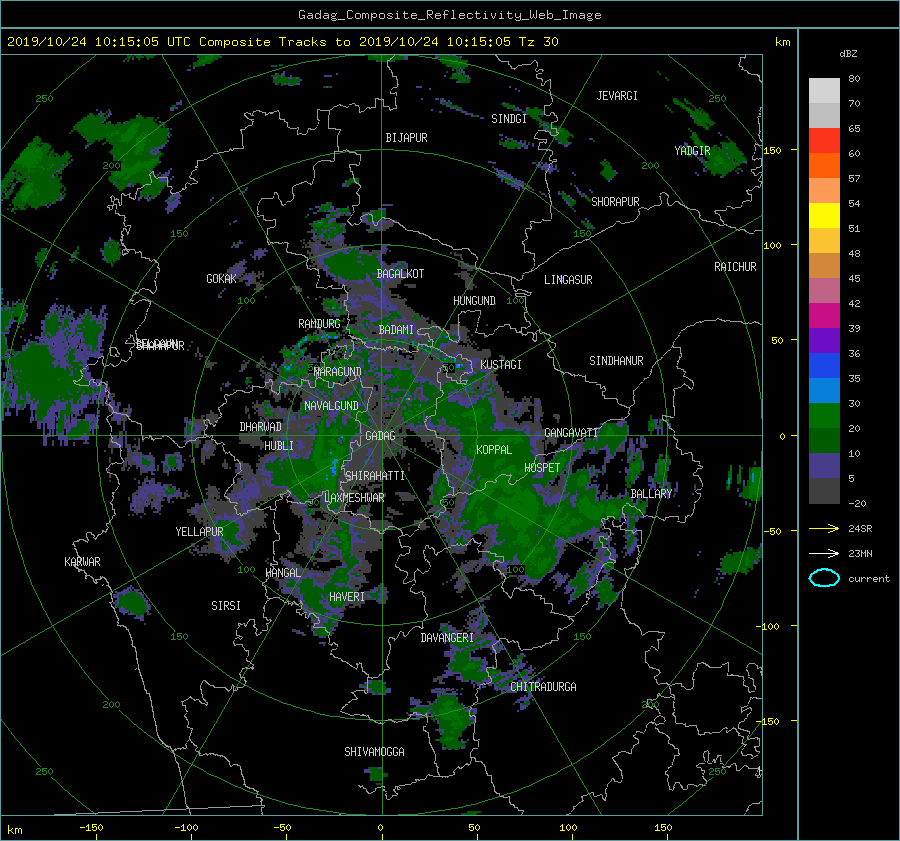Click the LAXMESHWAR city label
Screen dimensions: 900x841
[354, 498]
